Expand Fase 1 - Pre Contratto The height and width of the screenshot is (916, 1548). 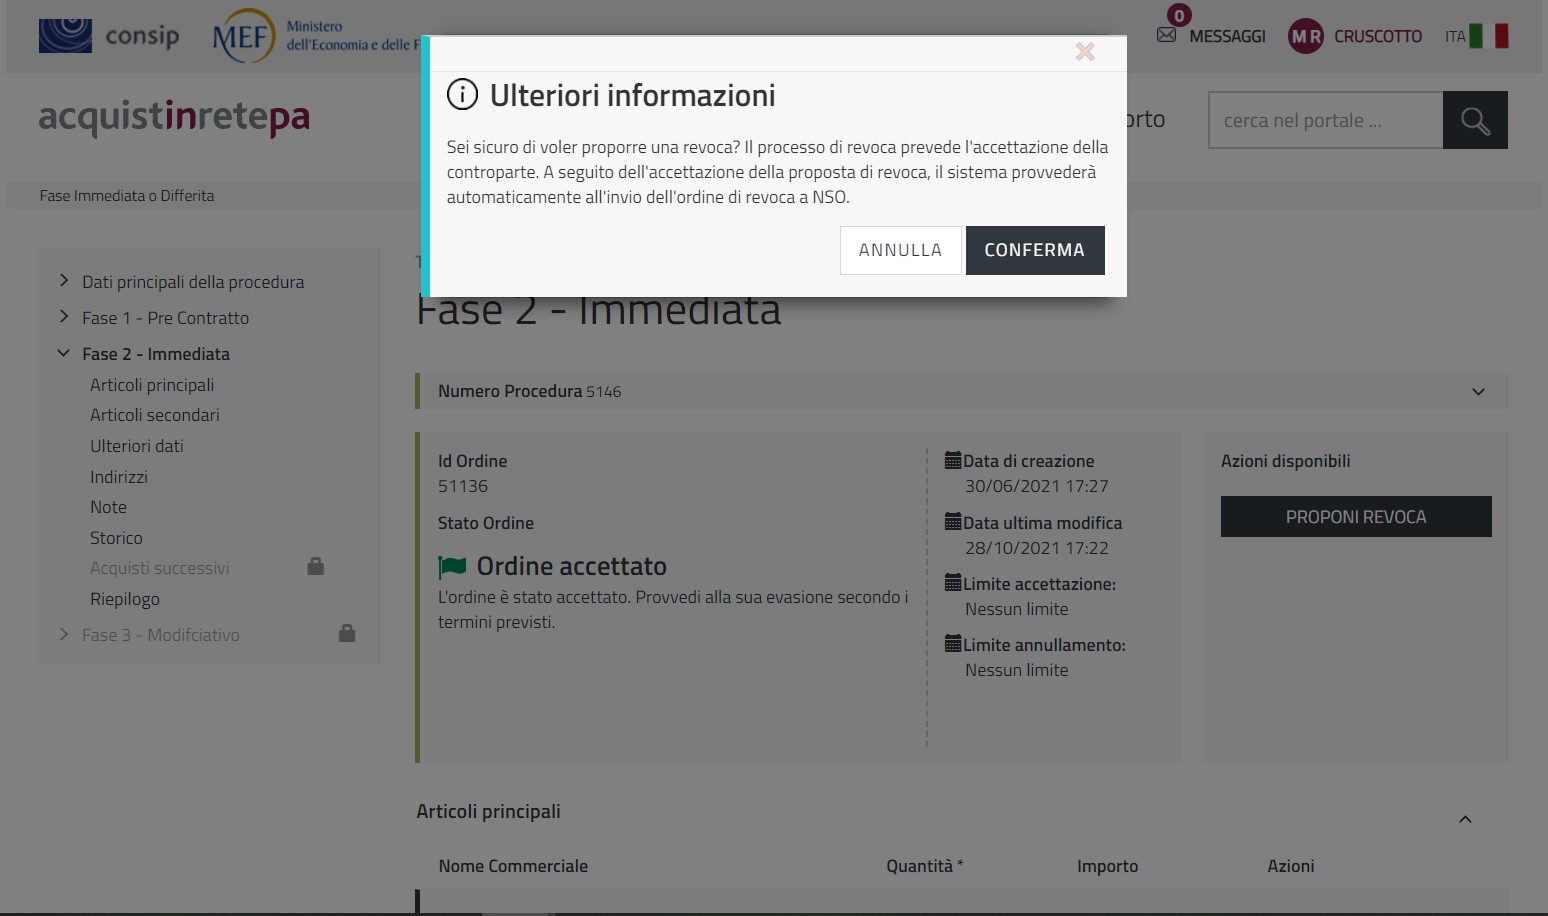[x=64, y=317]
